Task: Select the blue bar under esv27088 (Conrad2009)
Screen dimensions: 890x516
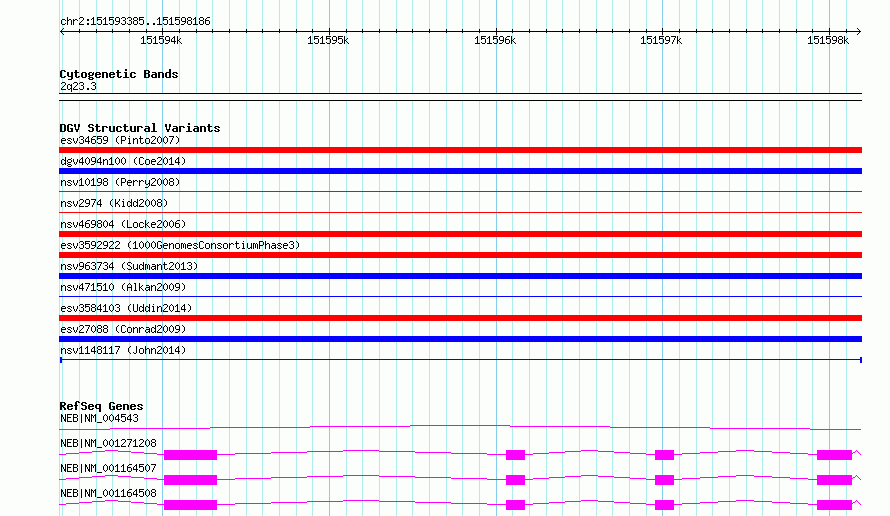Action: click(460, 339)
